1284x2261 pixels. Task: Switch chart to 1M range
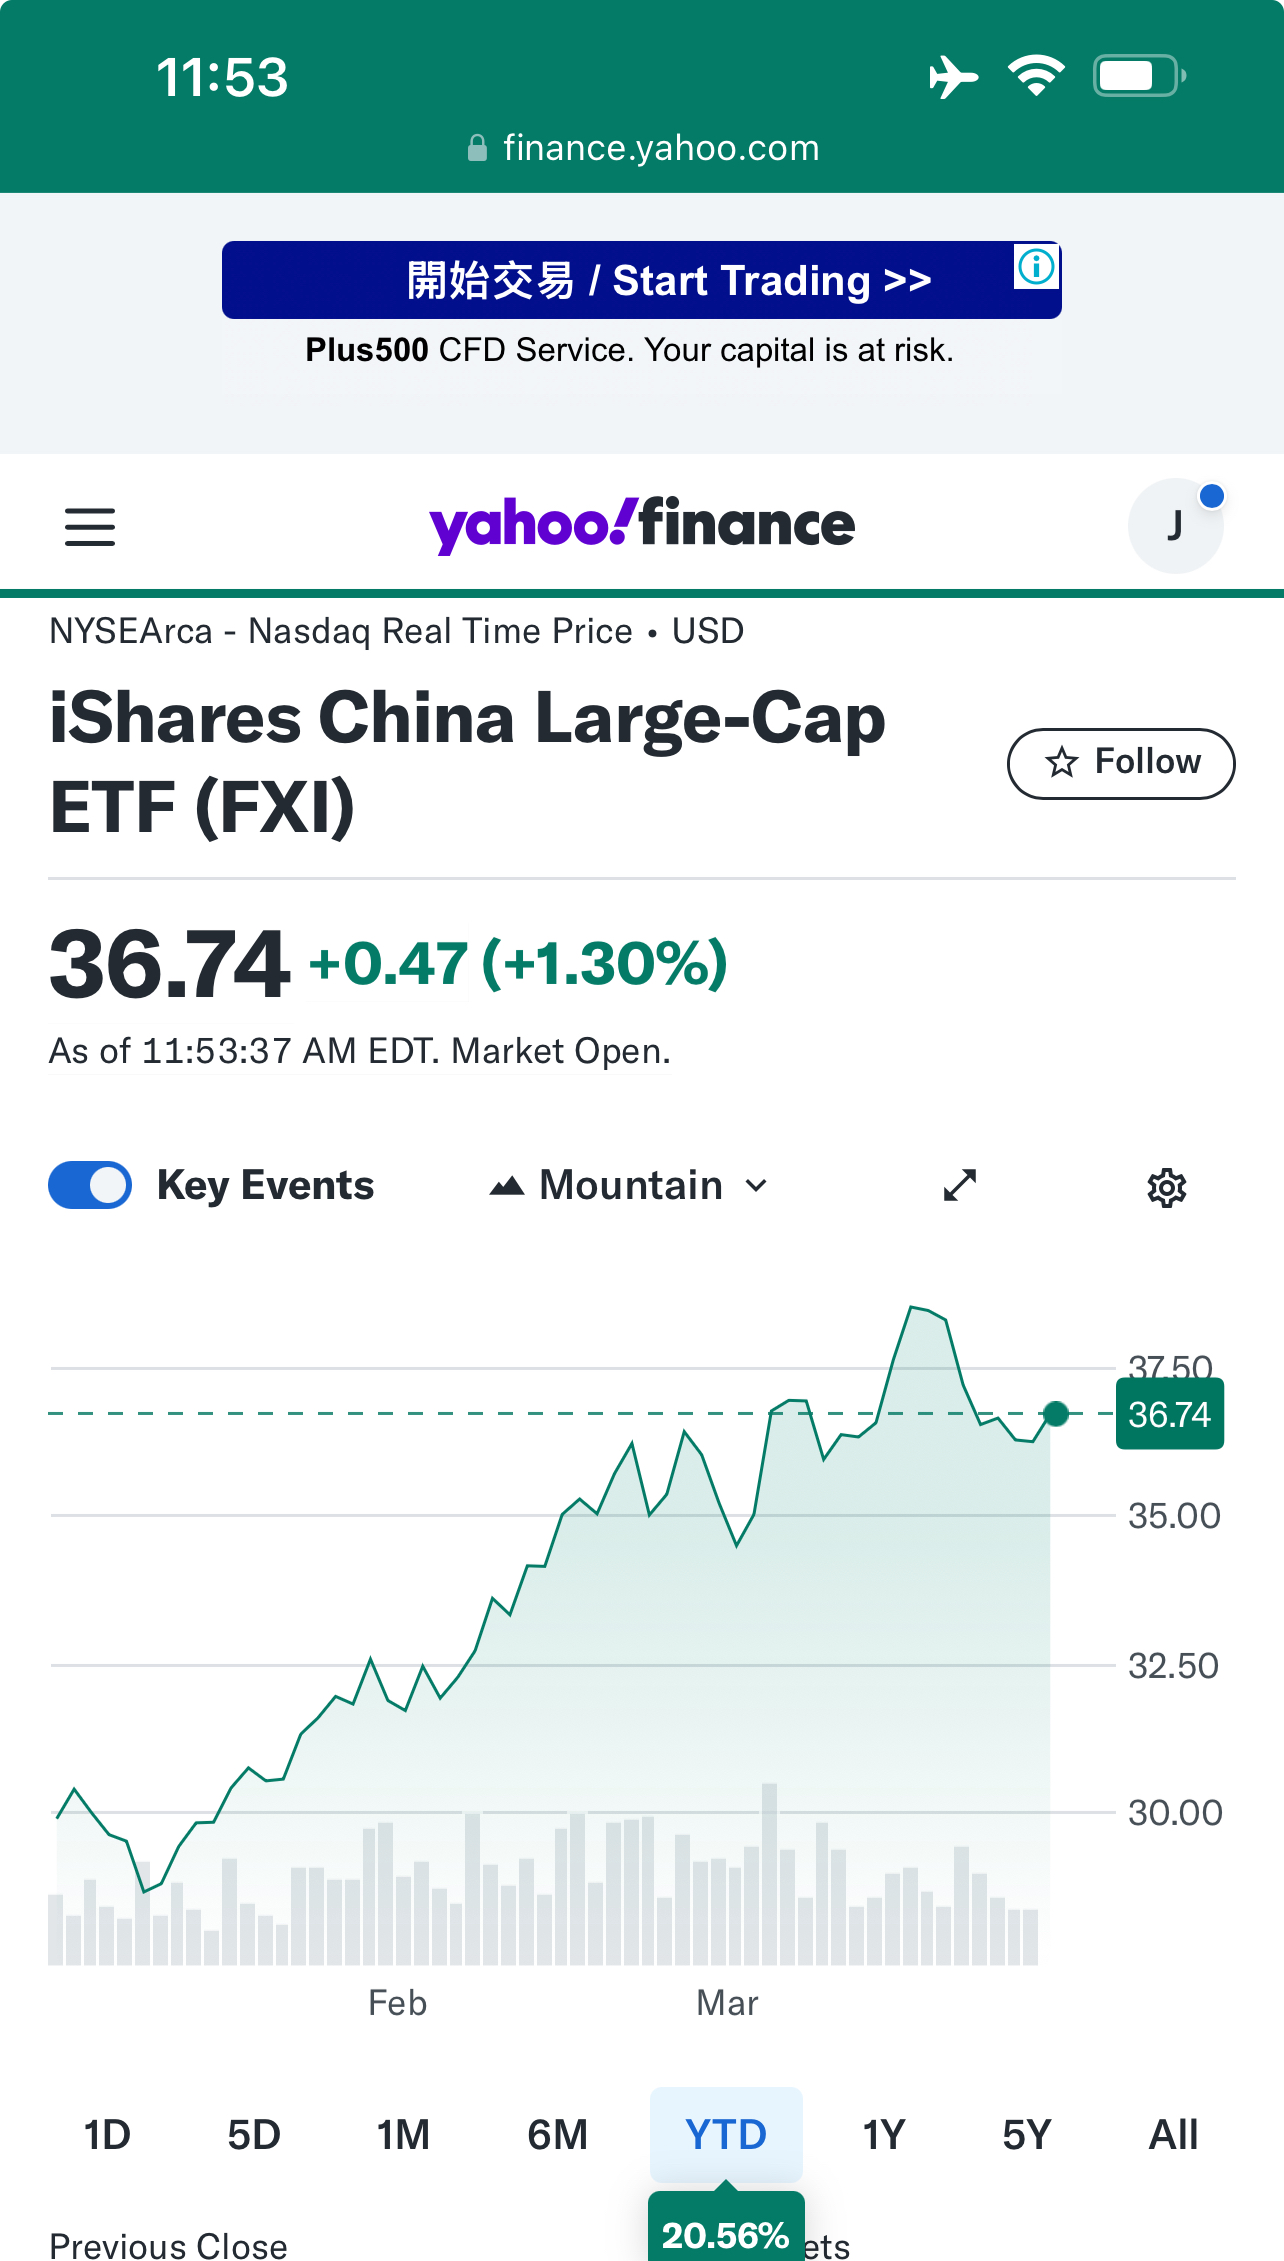[x=403, y=2135]
